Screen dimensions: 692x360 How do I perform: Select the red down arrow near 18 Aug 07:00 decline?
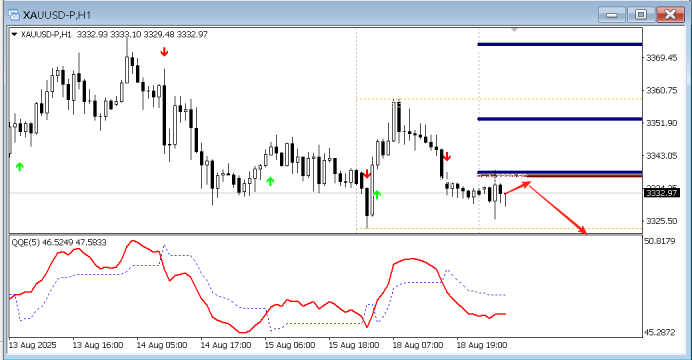click(x=447, y=156)
